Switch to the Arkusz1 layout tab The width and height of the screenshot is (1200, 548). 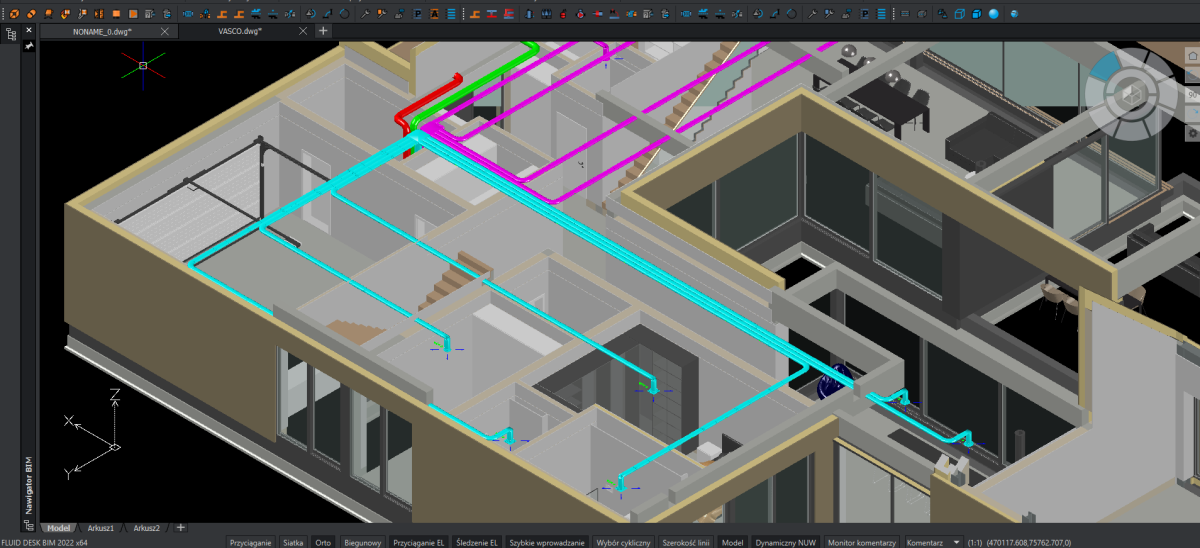pyautogui.click(x=101, y=527)
